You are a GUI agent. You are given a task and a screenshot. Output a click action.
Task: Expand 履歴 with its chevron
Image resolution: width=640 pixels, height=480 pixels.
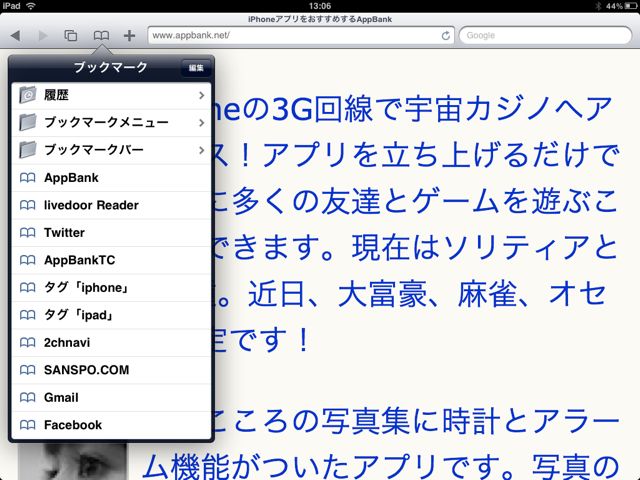pos(201,96)
